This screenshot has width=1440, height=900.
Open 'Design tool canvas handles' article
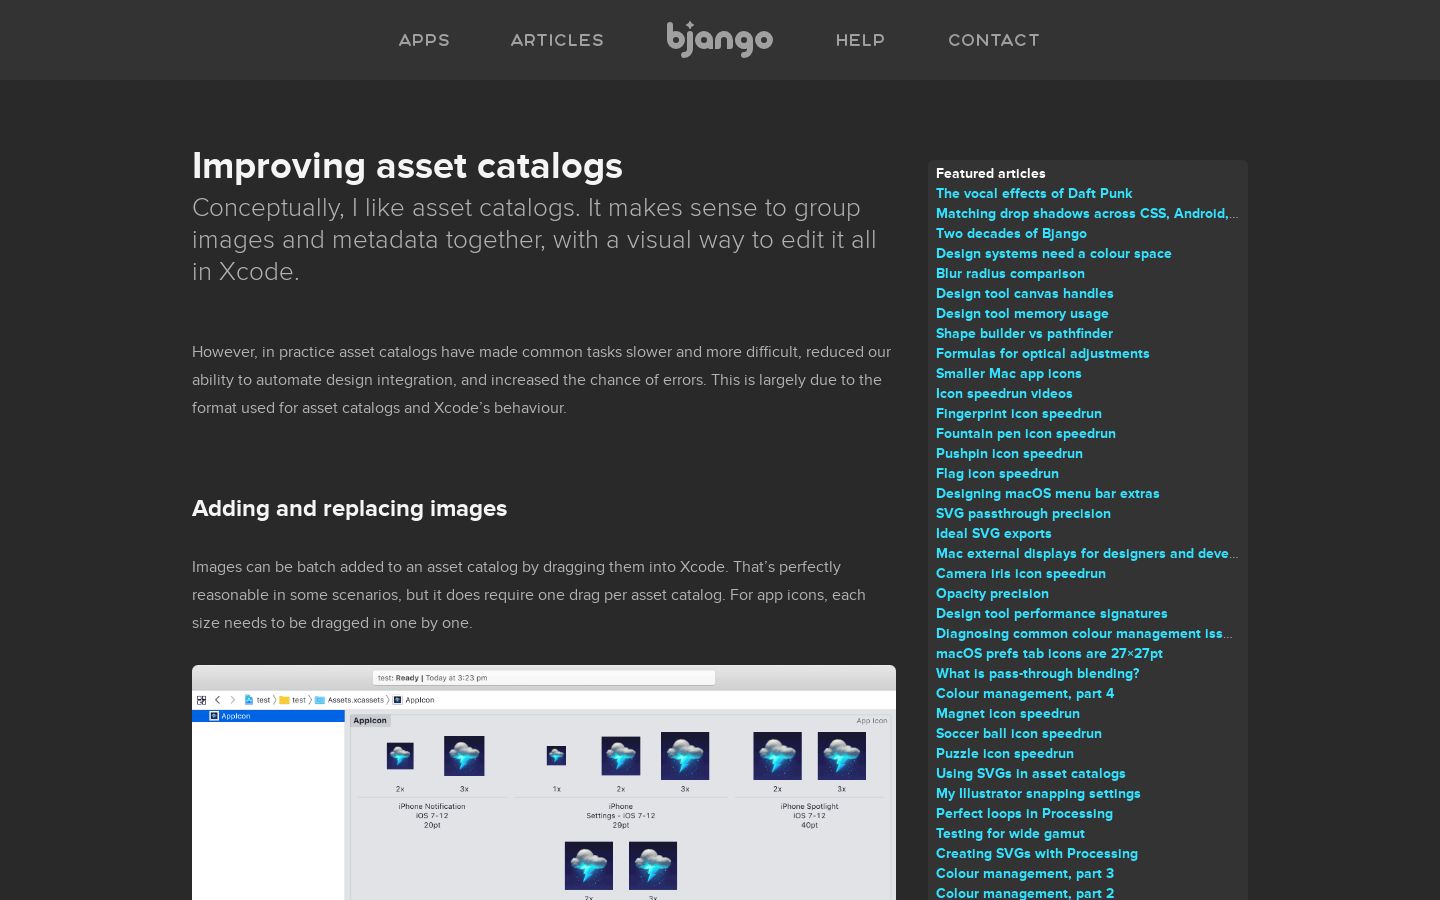[x=1024, y=293]
